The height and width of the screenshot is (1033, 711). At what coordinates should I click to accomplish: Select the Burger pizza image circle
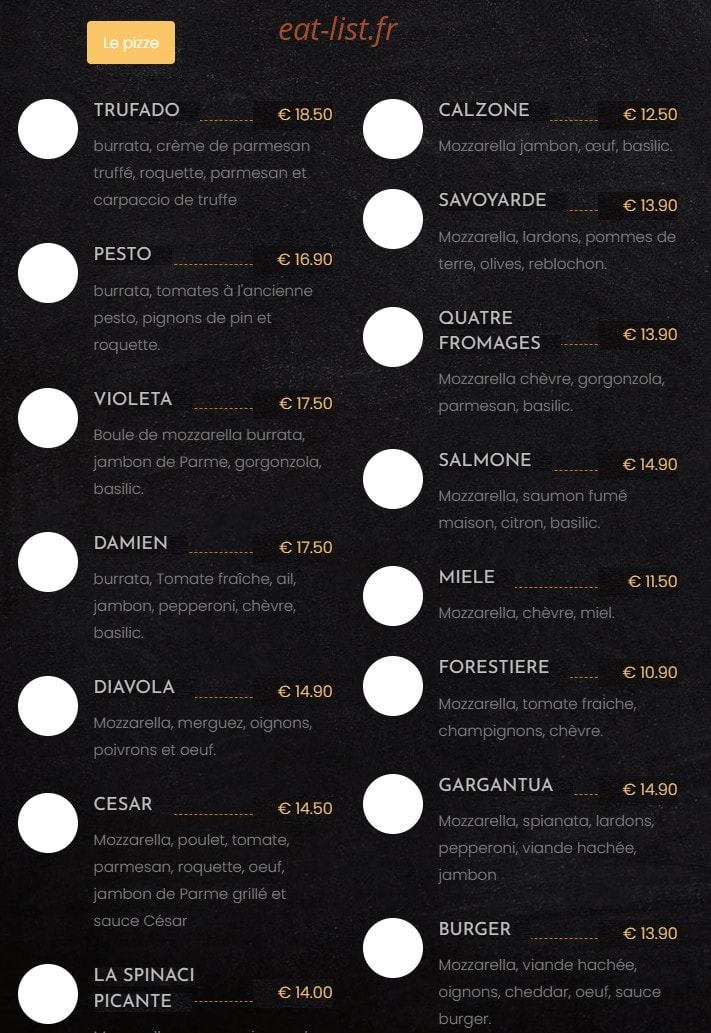click(x=393, y=948)
